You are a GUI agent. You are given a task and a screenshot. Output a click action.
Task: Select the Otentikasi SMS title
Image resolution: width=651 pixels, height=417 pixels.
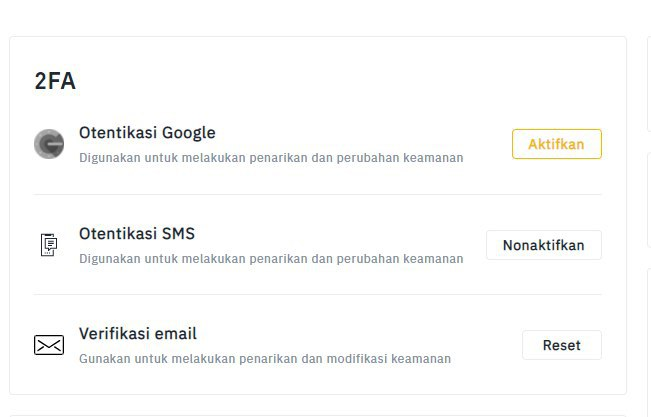(x=137, y=233)
